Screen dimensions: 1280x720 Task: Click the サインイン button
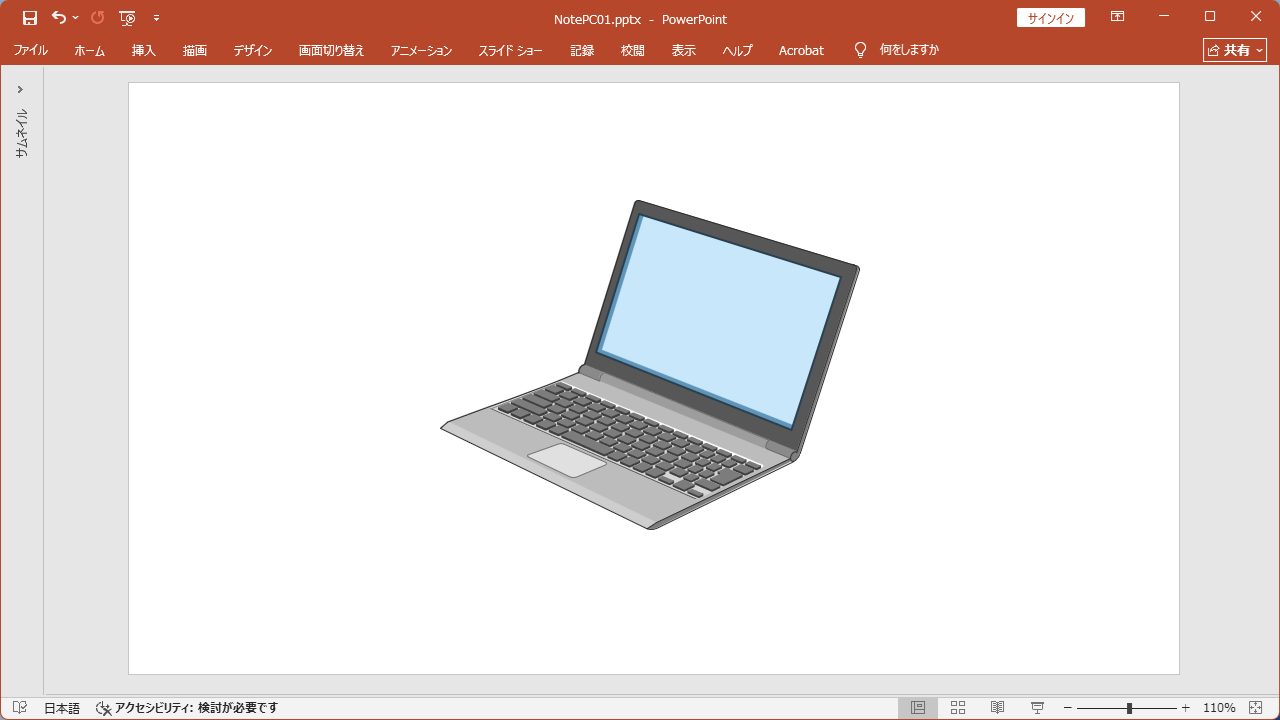tap(1050, 17)
